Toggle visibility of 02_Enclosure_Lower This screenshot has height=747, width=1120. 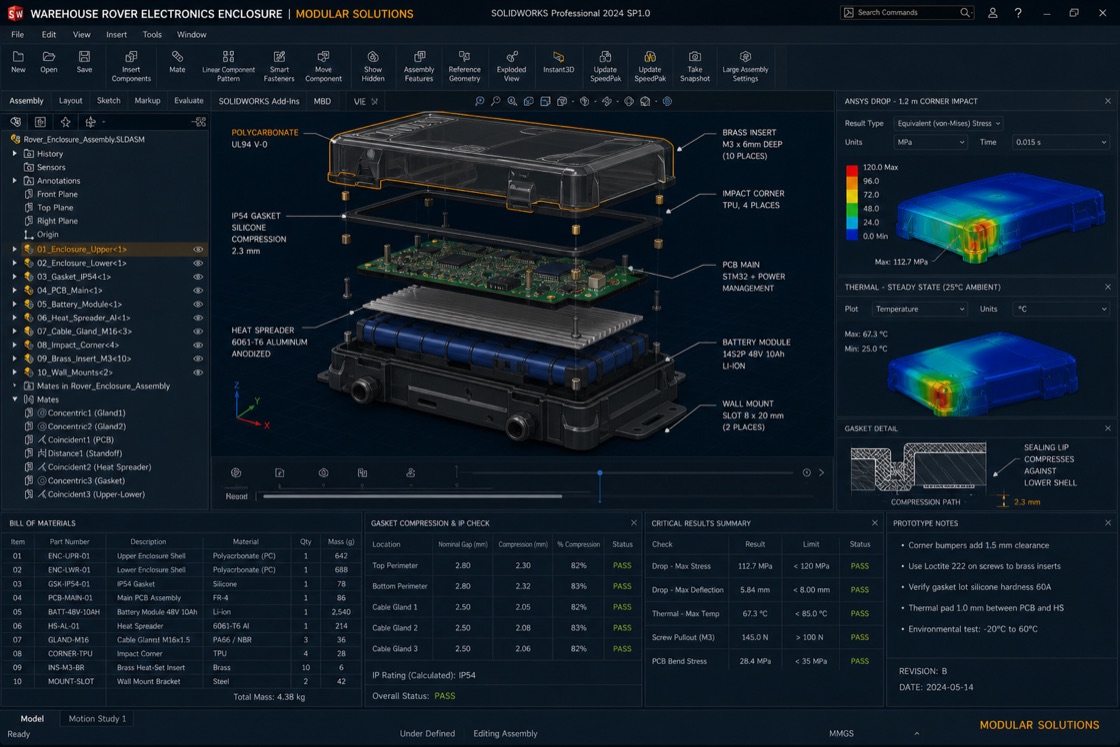pos(198,263)
